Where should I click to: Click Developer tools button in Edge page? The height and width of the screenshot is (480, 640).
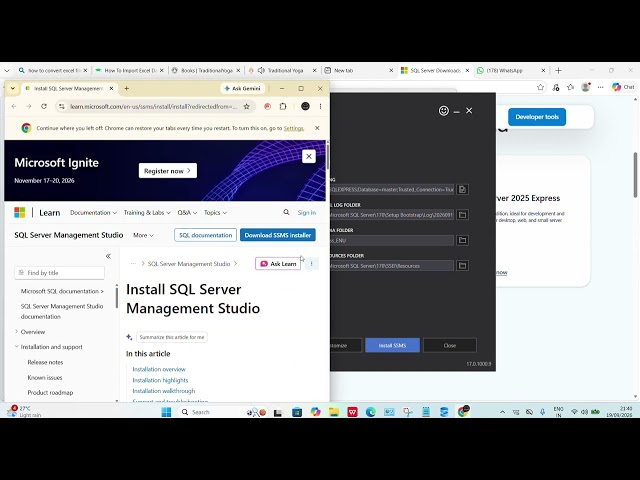(x=537, y=117)
